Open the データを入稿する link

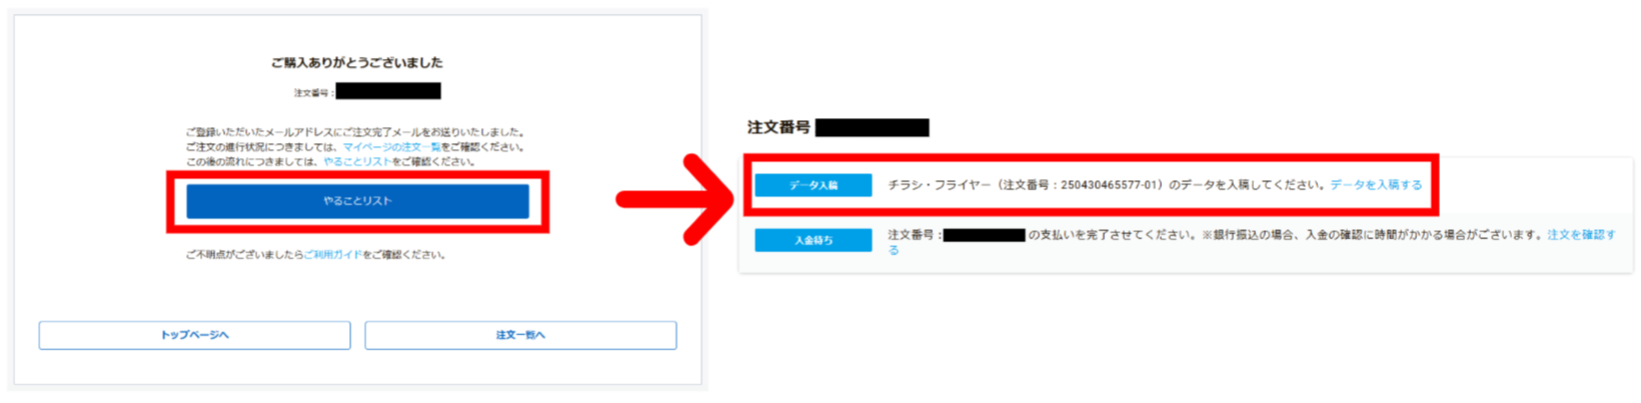point(1376,185)
